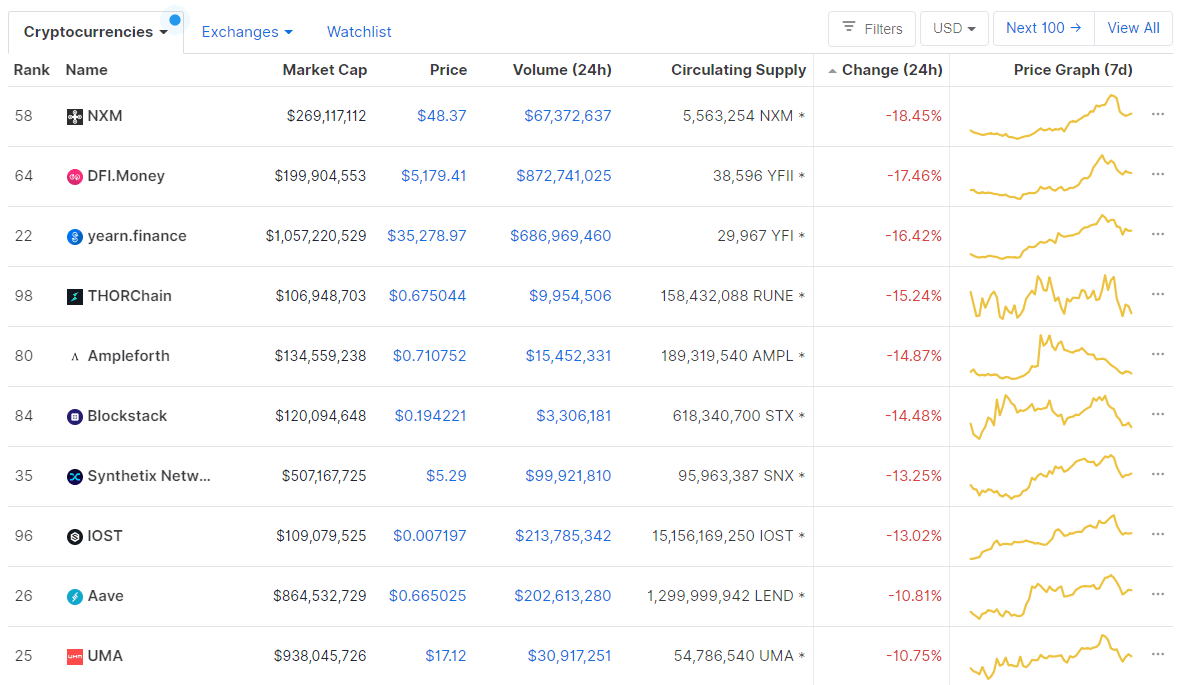Open the three-dot menu for Synthetix row

[x=1157, y=474]
